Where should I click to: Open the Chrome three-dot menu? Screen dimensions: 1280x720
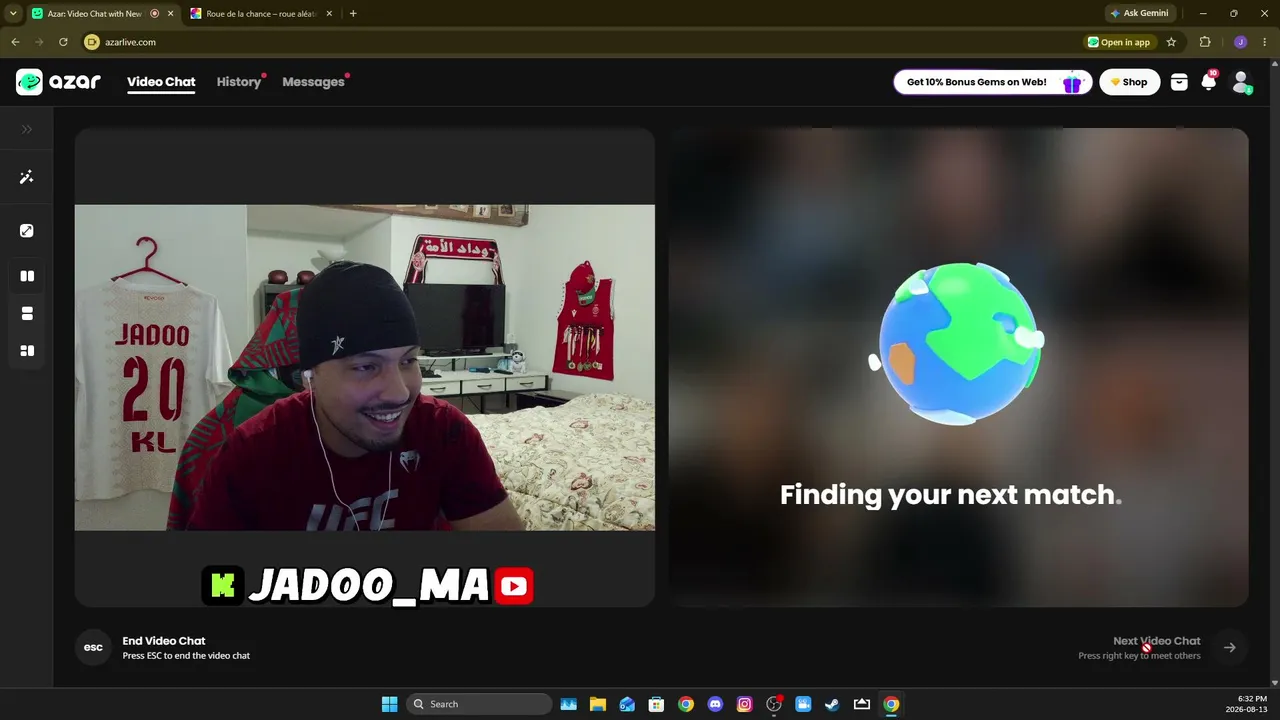click(1265, 42)
